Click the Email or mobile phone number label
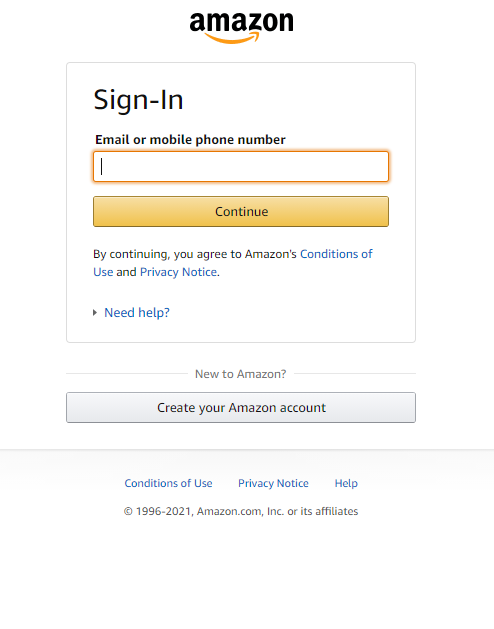 pos(190,140)
